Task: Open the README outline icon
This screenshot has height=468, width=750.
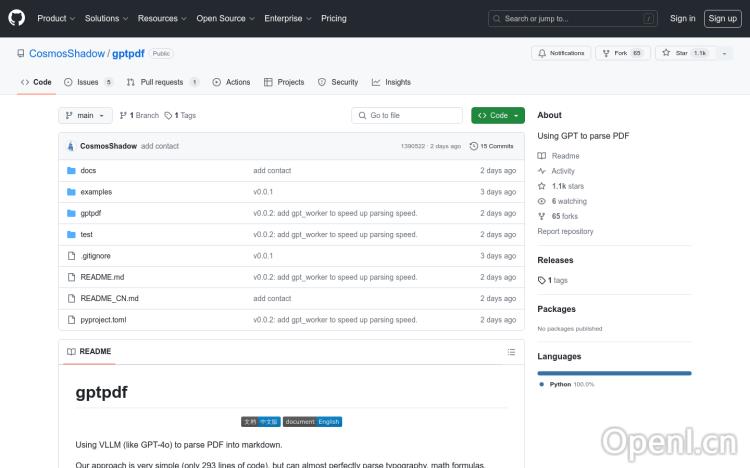Action: 511,352
